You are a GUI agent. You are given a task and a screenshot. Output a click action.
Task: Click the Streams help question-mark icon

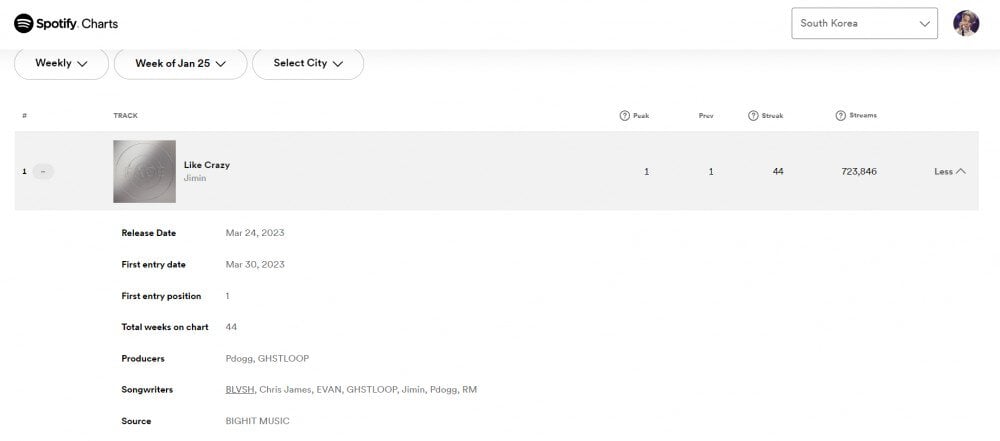click(840, 116)
